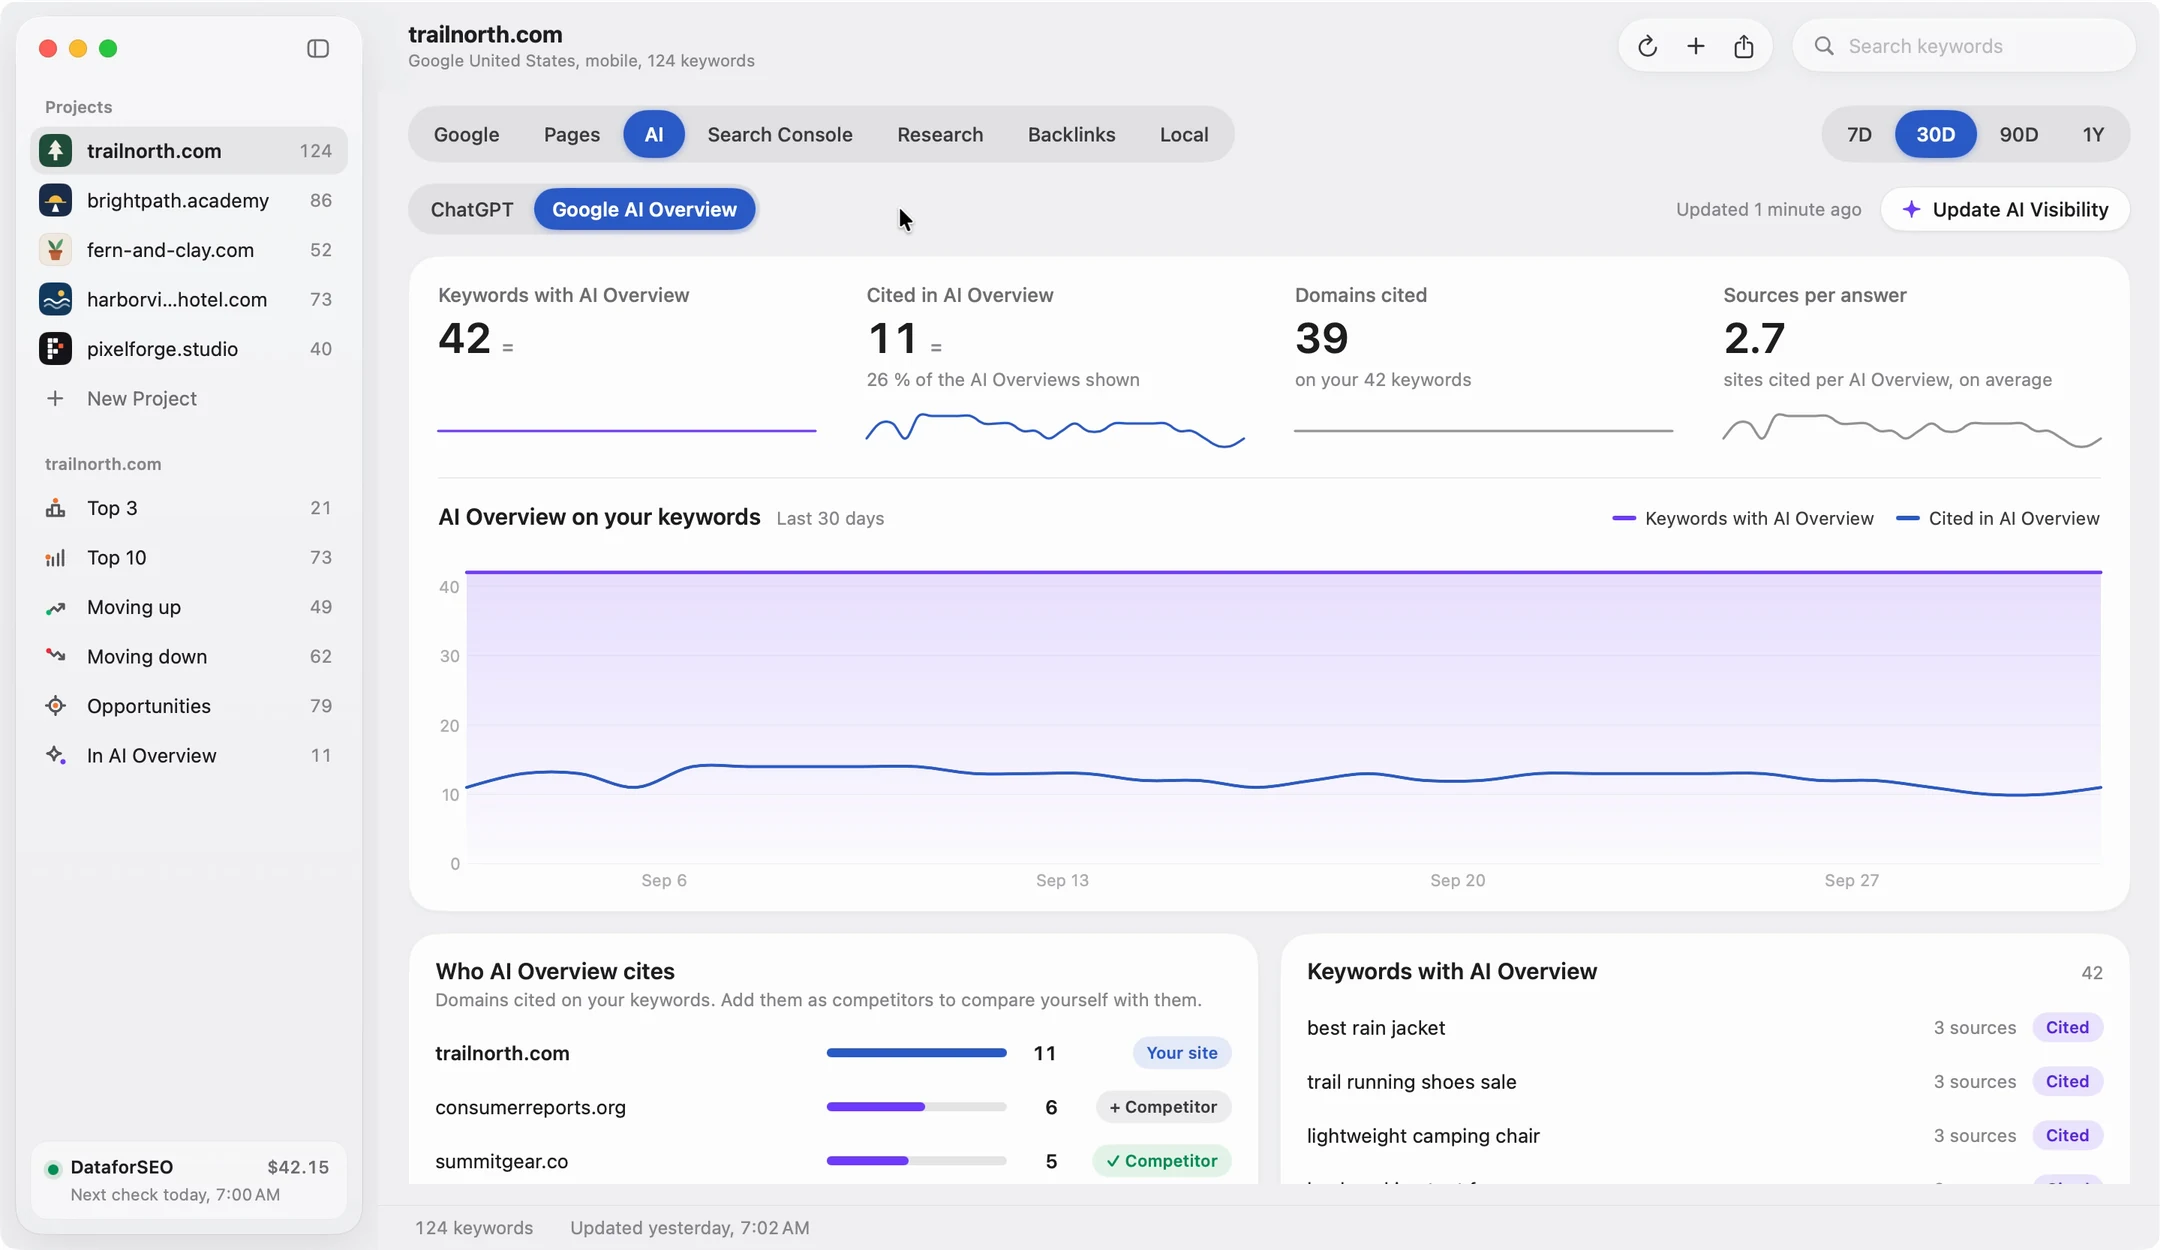The image size is (2160, 1250).
Task: Set time range to 7D
Action: point(1859,134)
